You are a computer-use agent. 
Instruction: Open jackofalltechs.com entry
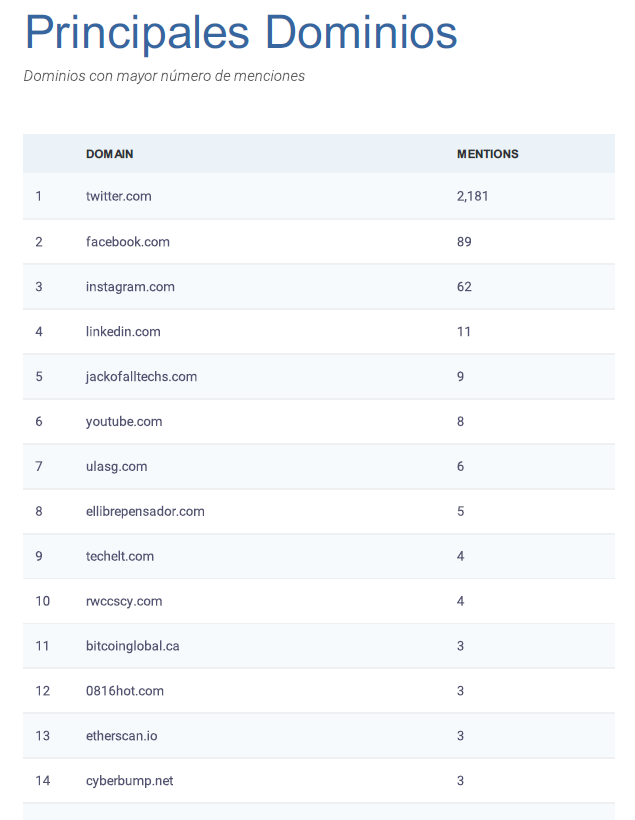pyautogui.click(x=141, y=377)
